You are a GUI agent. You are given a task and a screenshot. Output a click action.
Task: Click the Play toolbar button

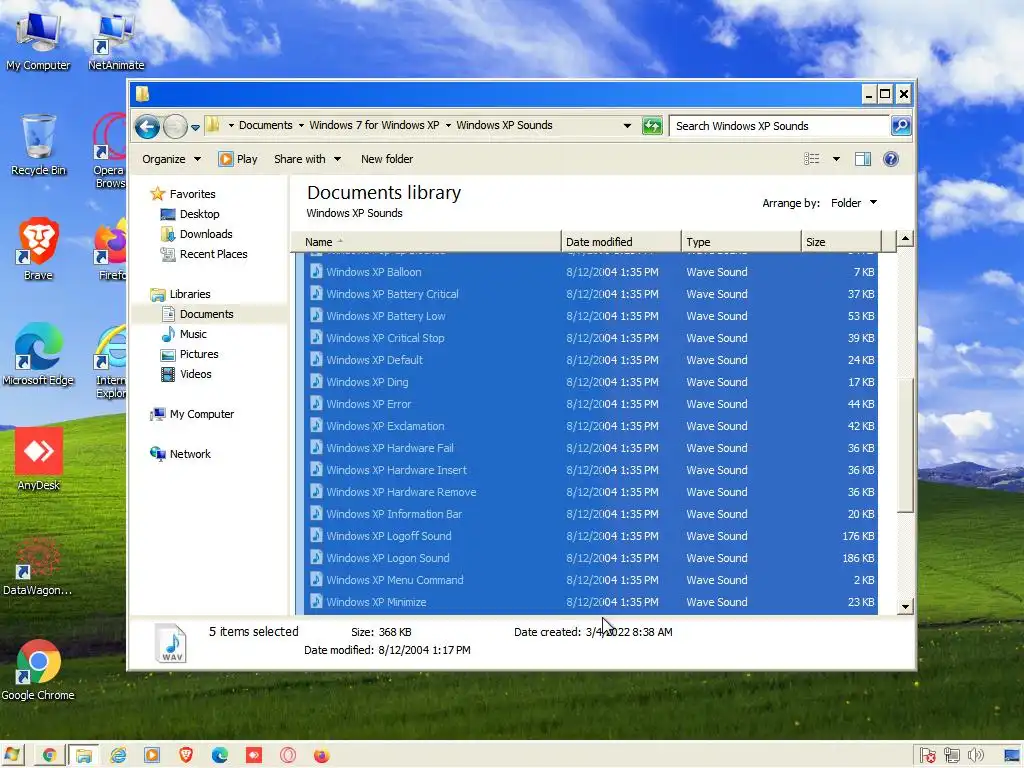coord(238,159)
